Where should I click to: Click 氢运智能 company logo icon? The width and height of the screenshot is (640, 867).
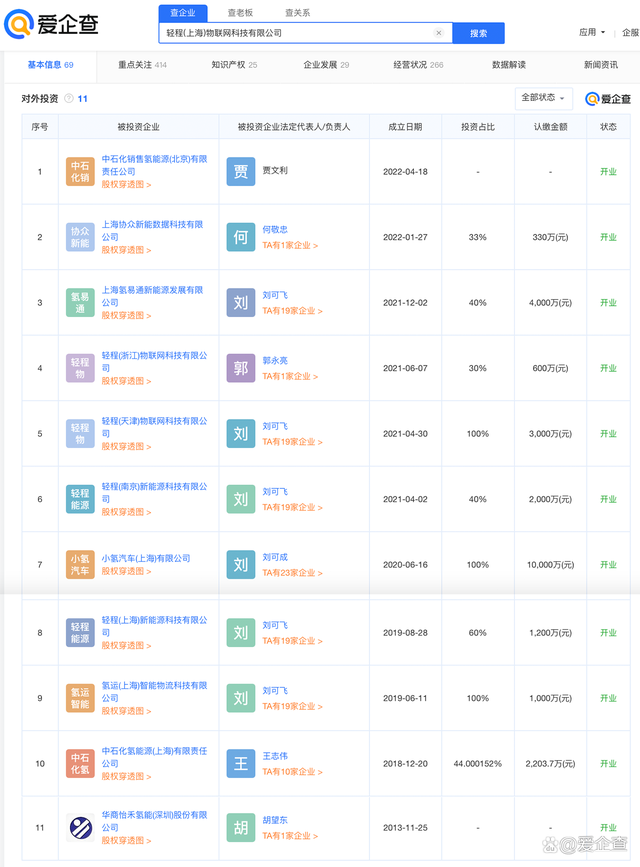pos(80,698)
